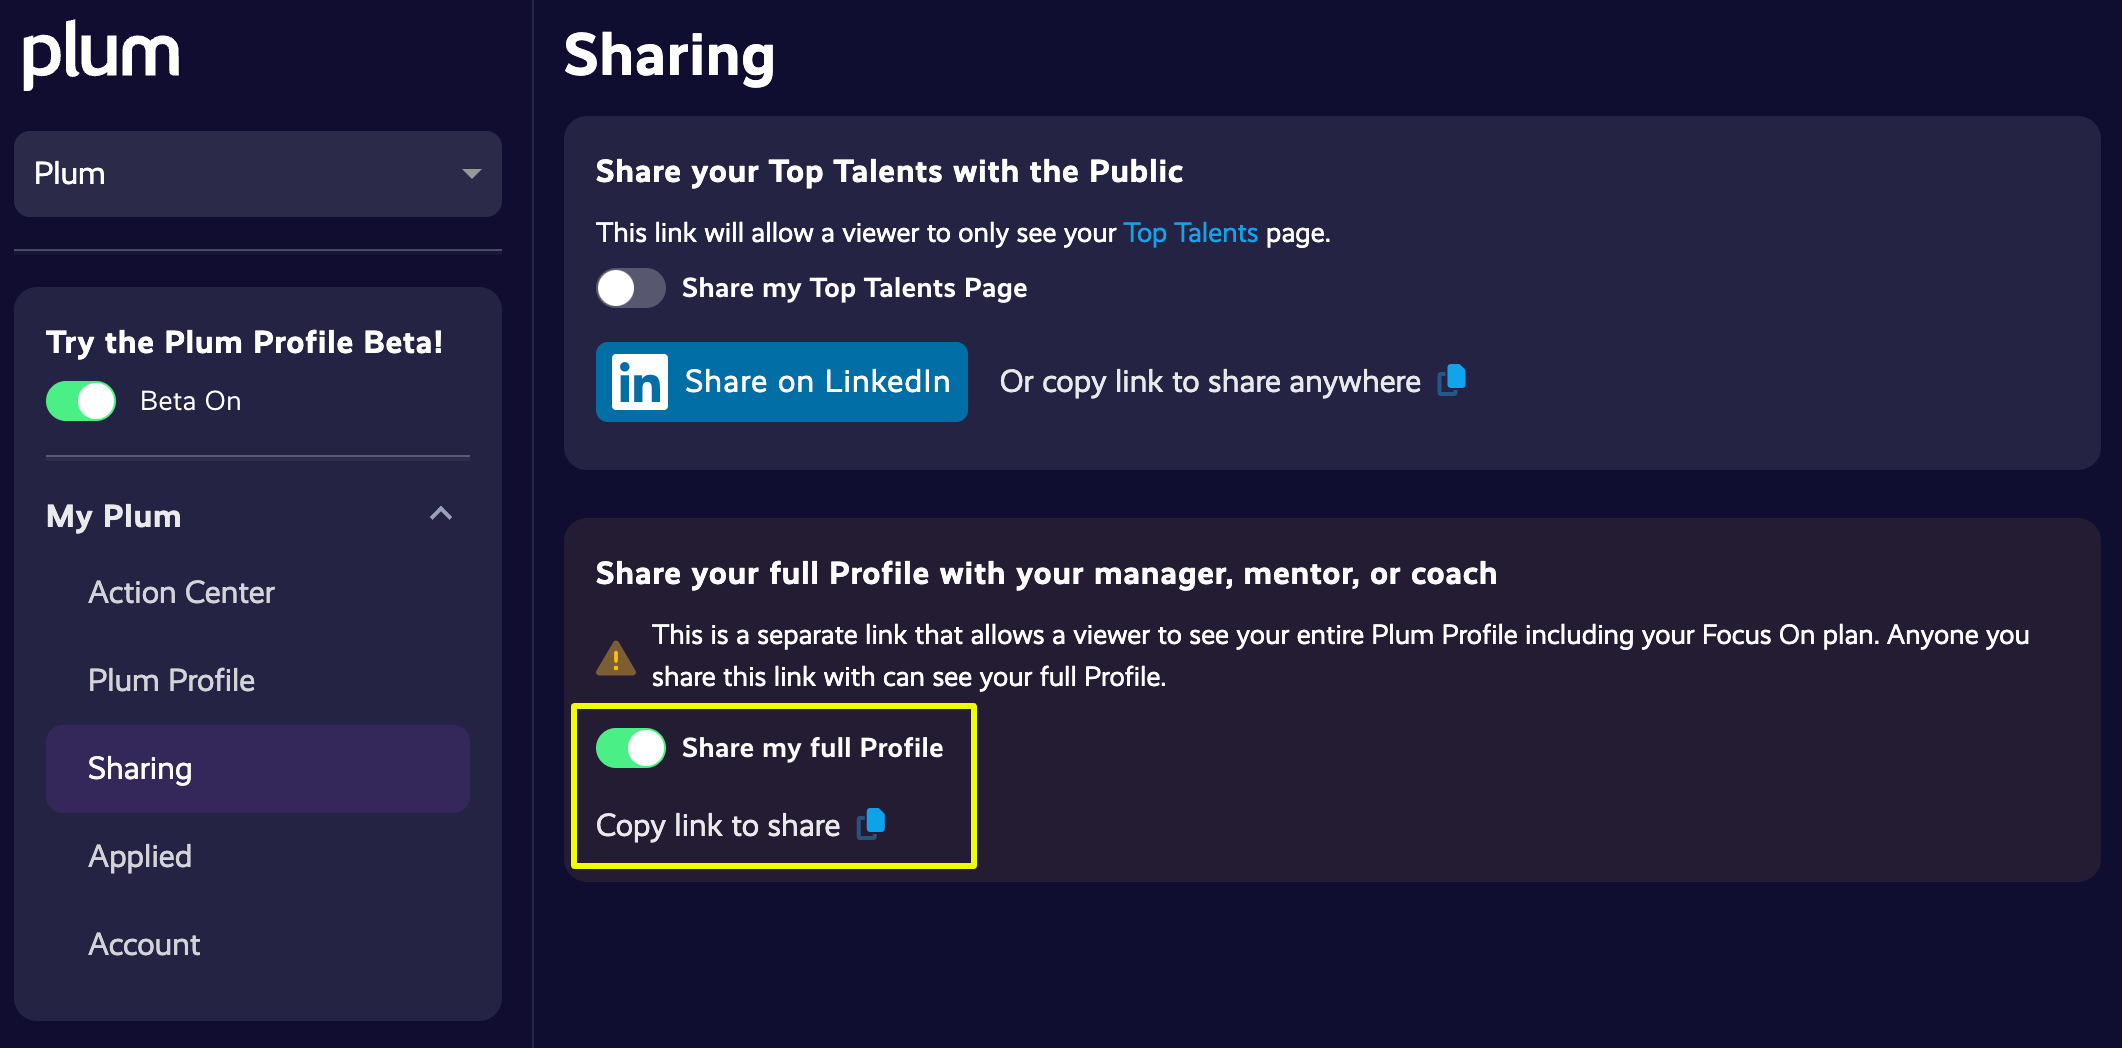2122x1048 pixels.
Task: Enable the Share my Top Talents Page toggle
Action: tap(630, 288)
